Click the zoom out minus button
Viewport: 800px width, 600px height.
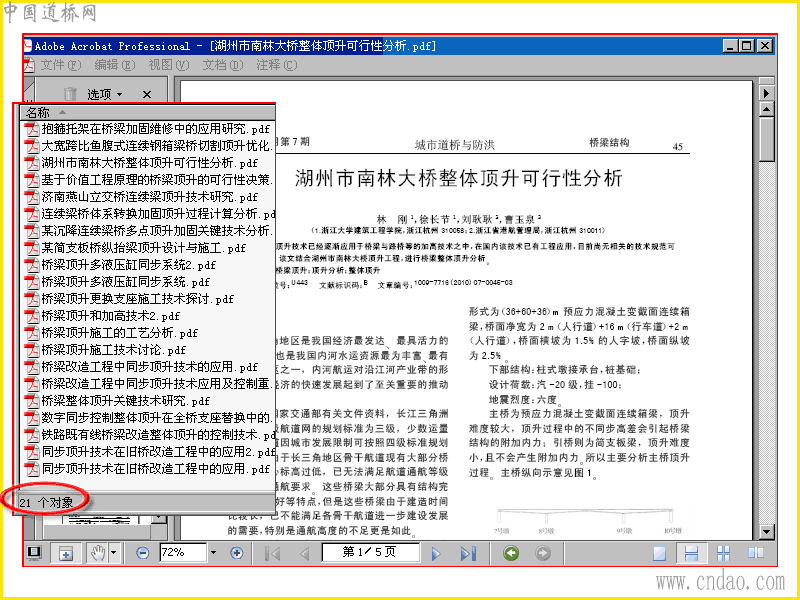pyautogui.click(x=143, y=553)
